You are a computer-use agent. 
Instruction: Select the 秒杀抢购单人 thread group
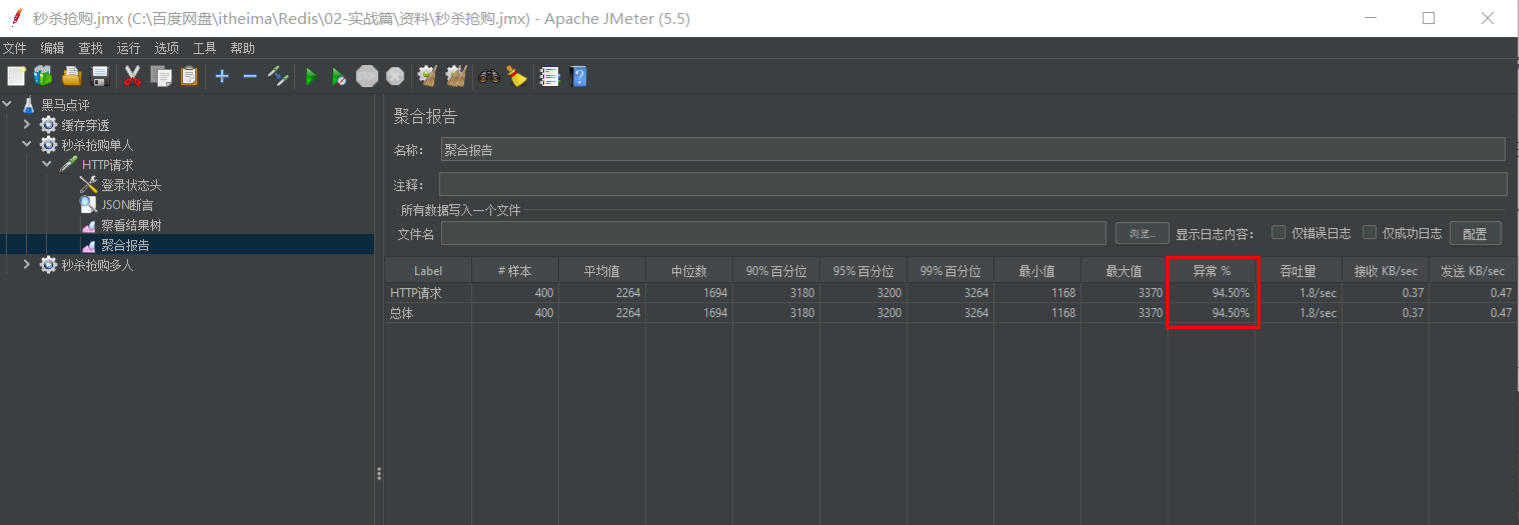pyautogui.click(x=97, y=145)
